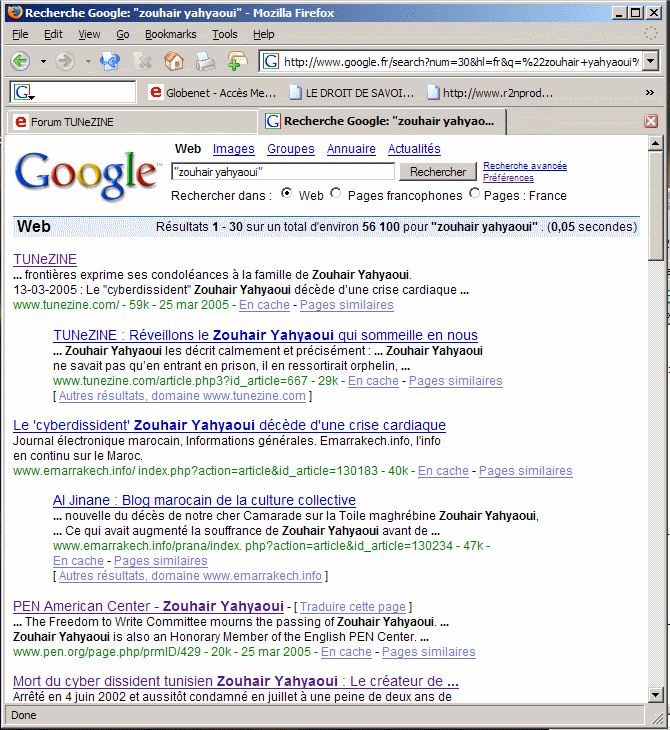670x730 pixels.
Task: Show more bookmarks with the chevron
Action: point(650,93)
